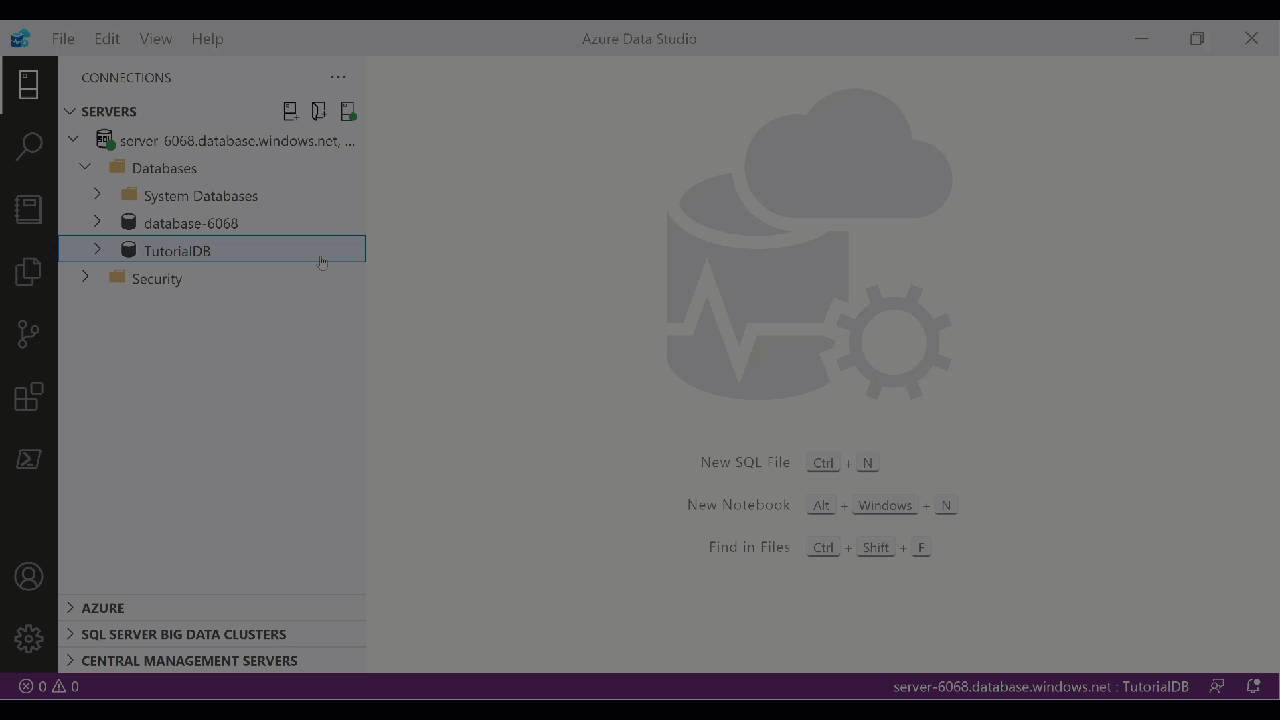Screen dimensions: 1280x720
Task: Click the Security folder icon
Action: coord(117,277)
